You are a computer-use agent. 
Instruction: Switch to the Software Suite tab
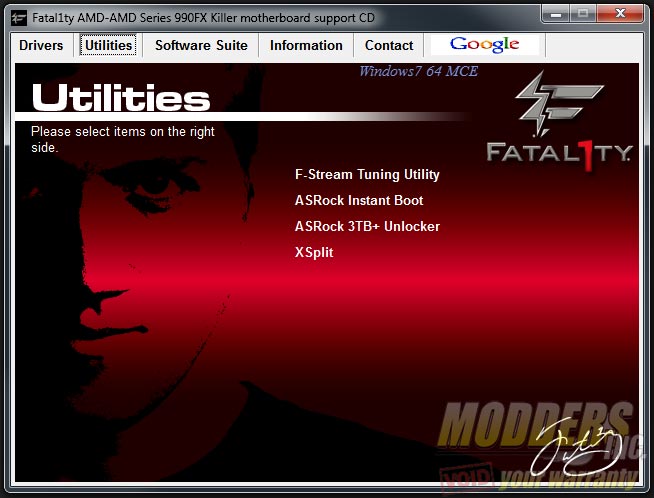coord(201,45)
